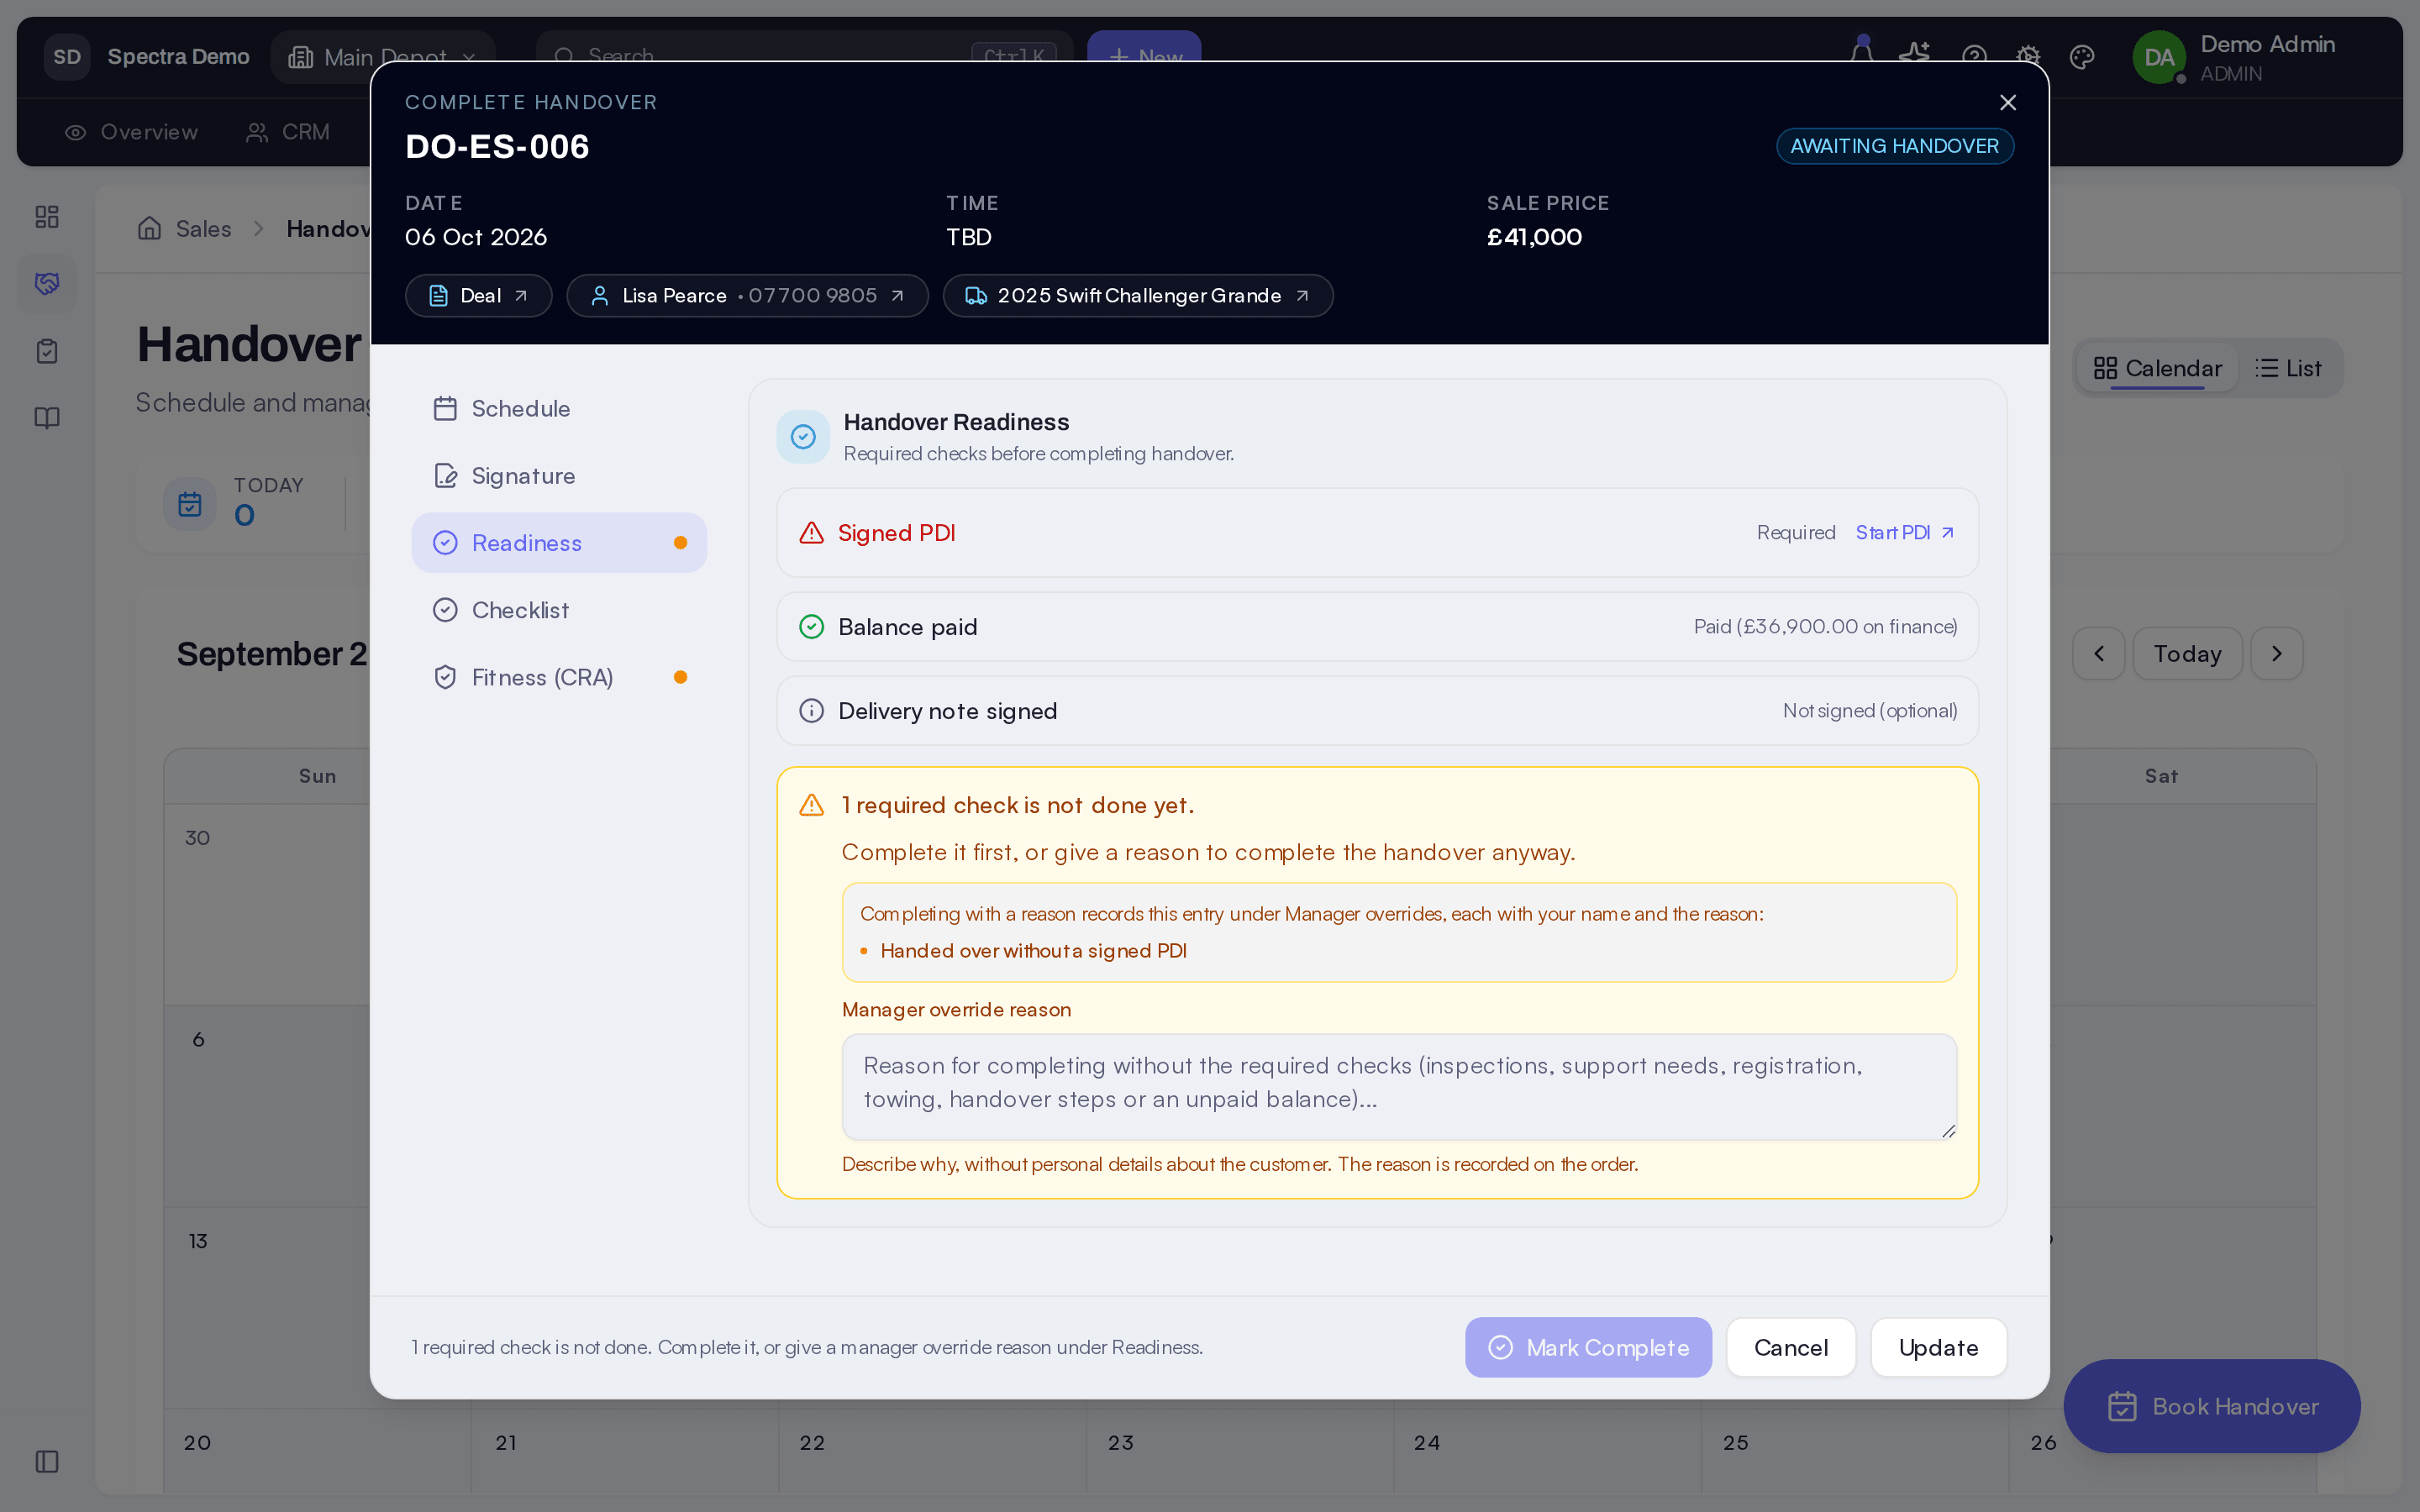Screen dimensions: 2420x1512
Task: Click the Delivery note signed info icon
Action: click(811, 710)
